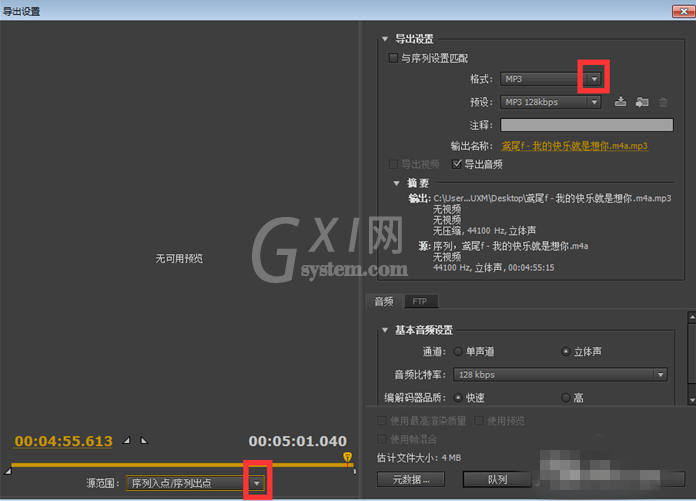Toggle the Export Audio checkbox

457,164
